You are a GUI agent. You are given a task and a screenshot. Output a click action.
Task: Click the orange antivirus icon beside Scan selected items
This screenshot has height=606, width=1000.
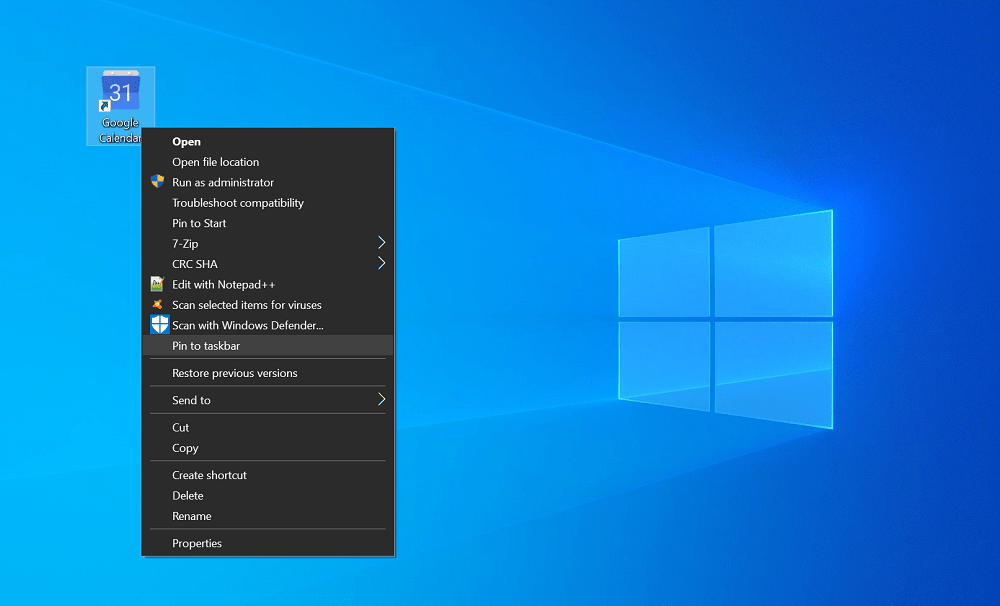click(x=158, y=304)
